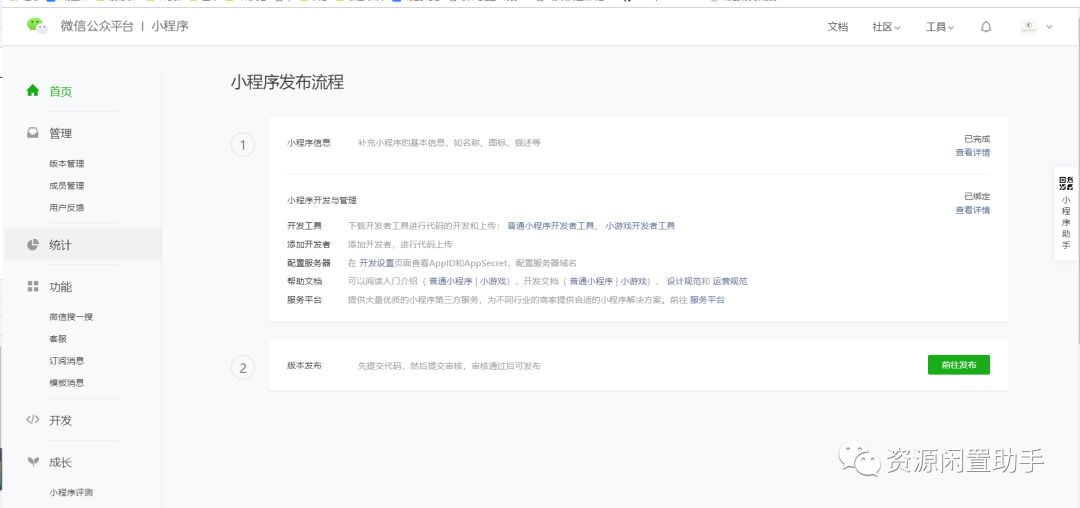
Task: Click the home icon beside 首页
Action: (32, 90)
